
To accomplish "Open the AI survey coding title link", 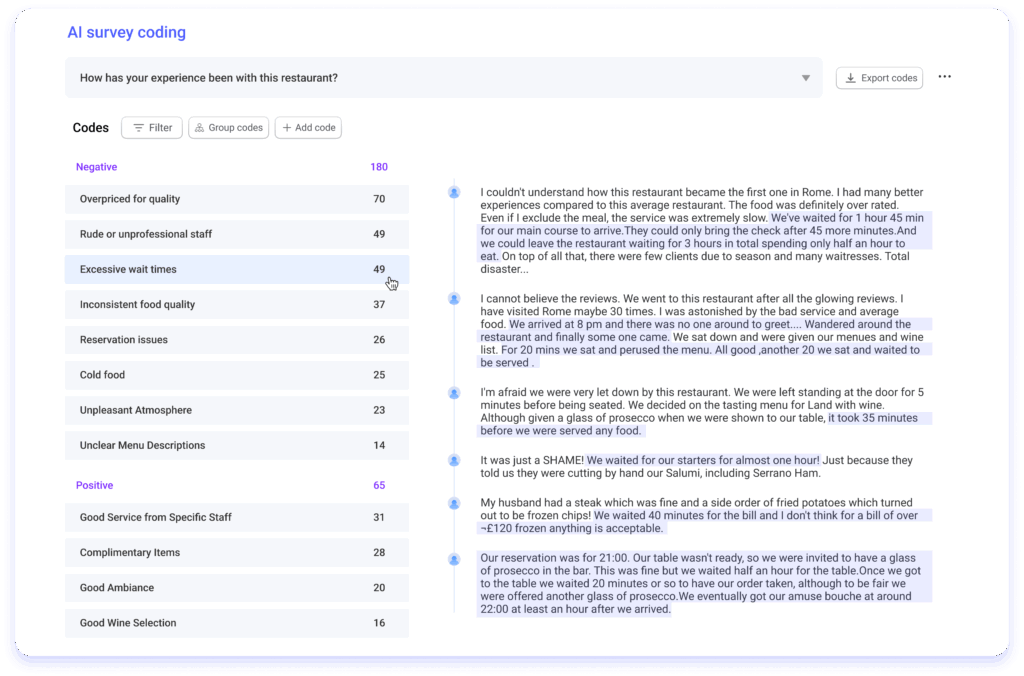I will tap(126, 32).
